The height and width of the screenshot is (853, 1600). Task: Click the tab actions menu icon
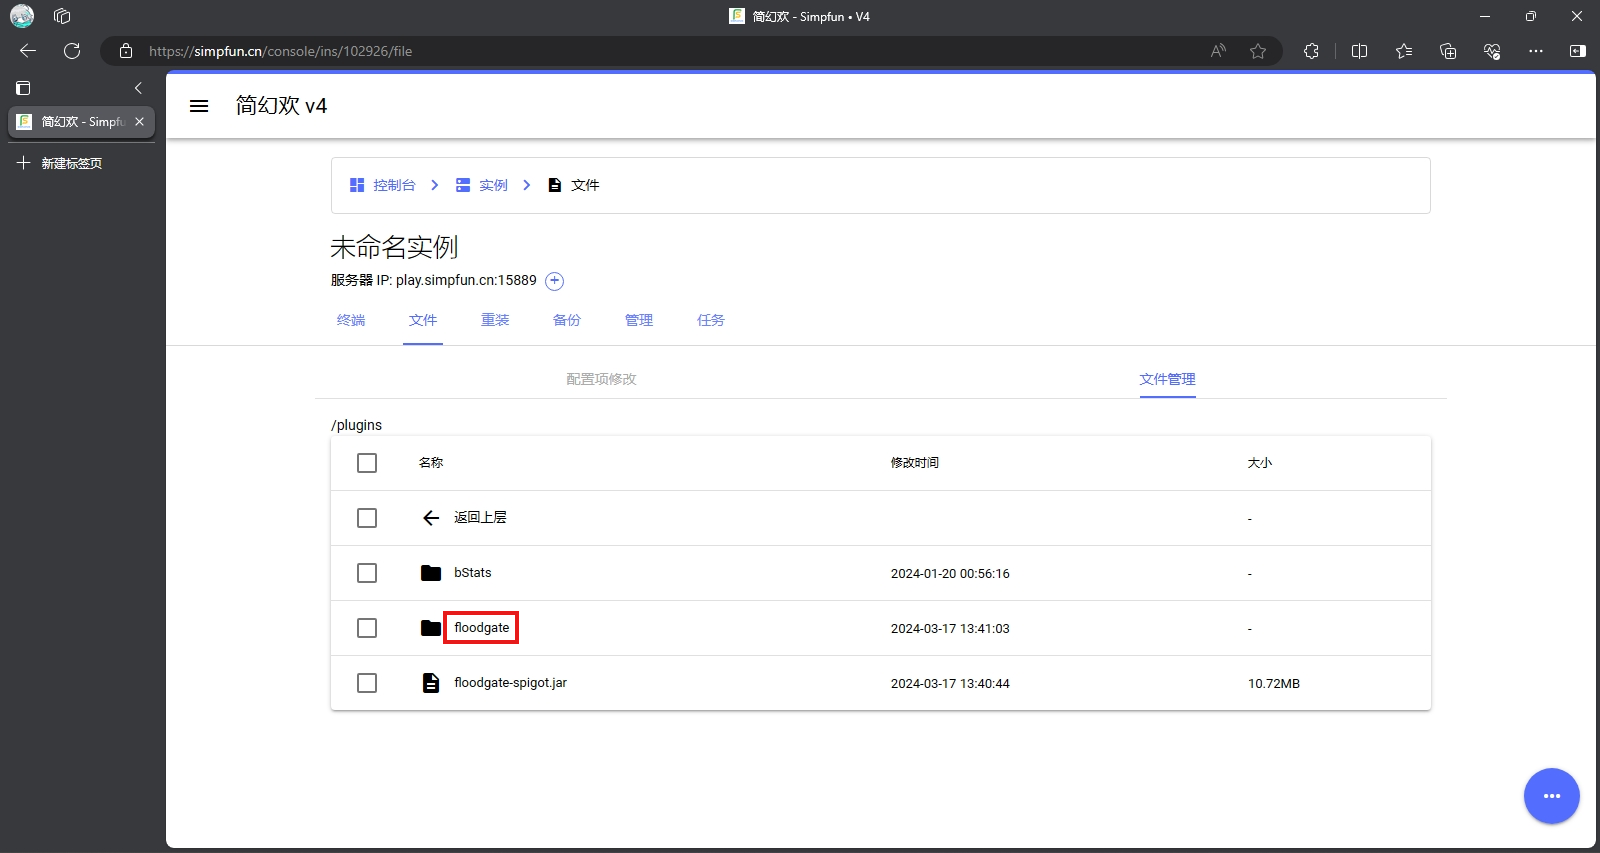coord(23,88)
